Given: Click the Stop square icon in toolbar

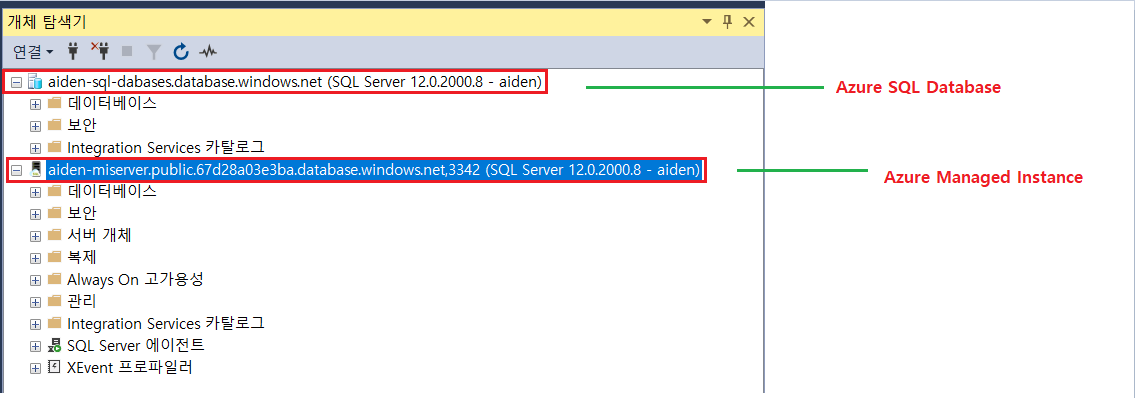Looking at the screenshot, I should click(x=127, y=51).
